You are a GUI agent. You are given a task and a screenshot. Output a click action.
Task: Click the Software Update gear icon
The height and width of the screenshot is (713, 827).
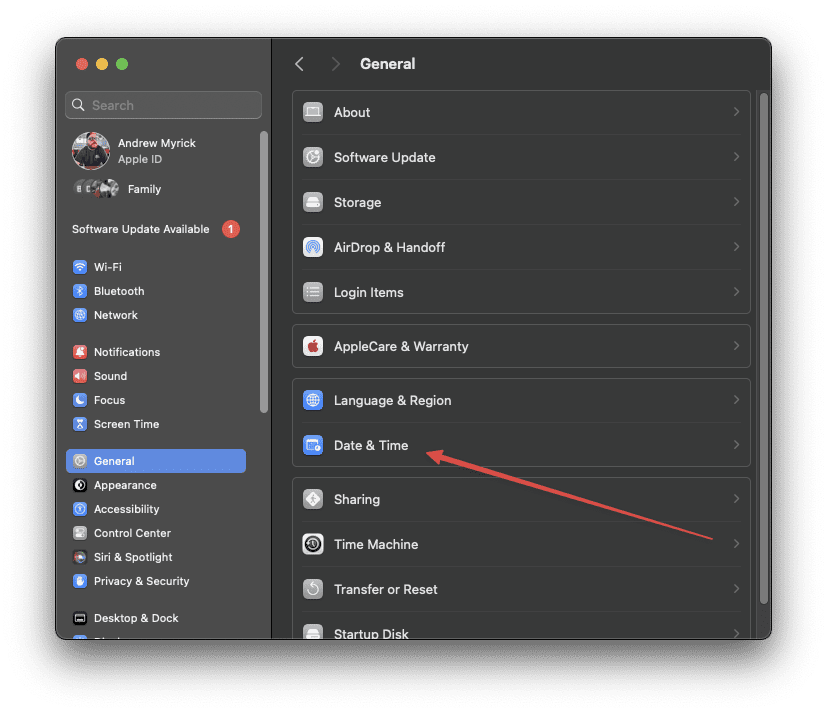click(313, 157)
